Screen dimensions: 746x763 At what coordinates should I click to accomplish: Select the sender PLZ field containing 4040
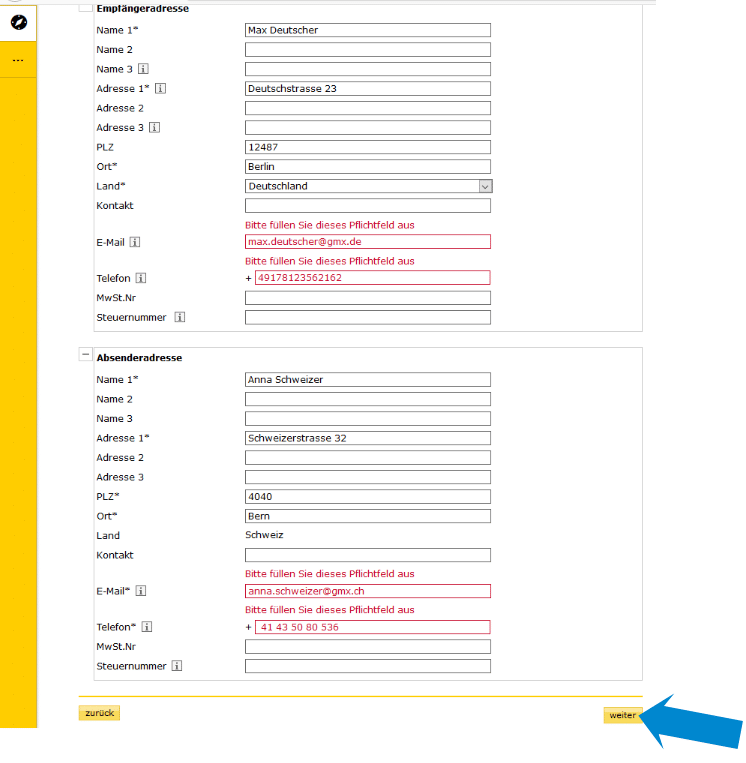(367, 497)
